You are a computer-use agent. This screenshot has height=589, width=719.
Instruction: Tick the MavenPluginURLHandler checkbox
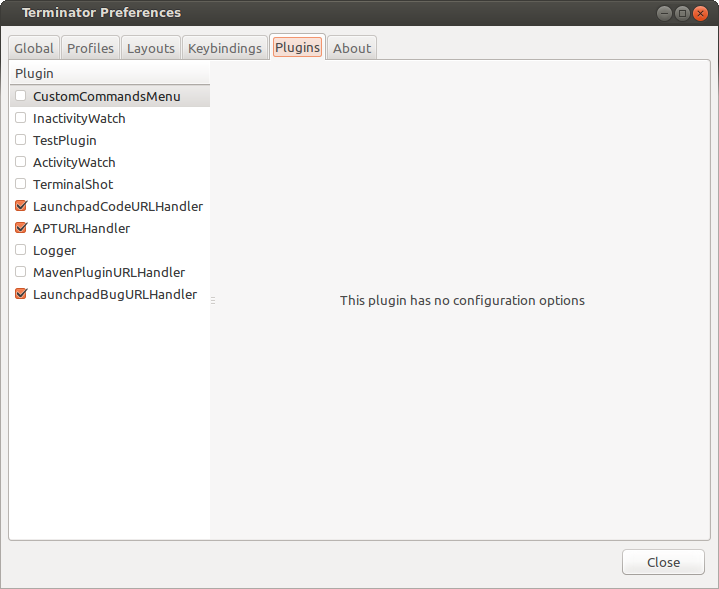click(21, 272)
